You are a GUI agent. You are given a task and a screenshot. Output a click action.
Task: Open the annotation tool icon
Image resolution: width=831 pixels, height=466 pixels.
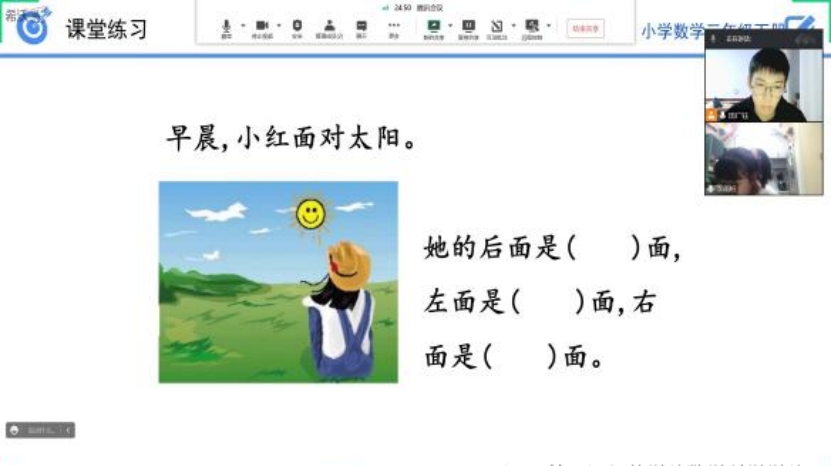pyautogui.click(x=496, y=26)
